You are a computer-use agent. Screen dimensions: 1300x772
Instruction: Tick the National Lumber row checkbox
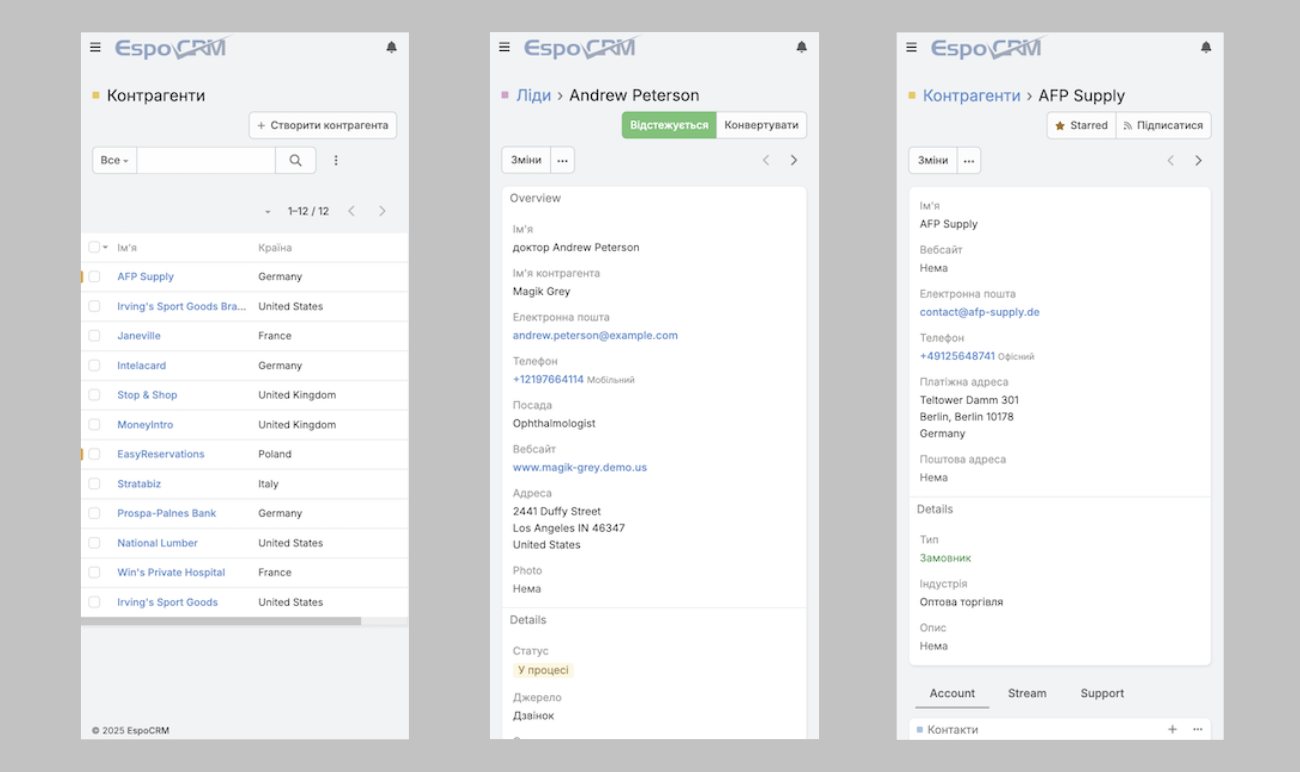[94, 543]
